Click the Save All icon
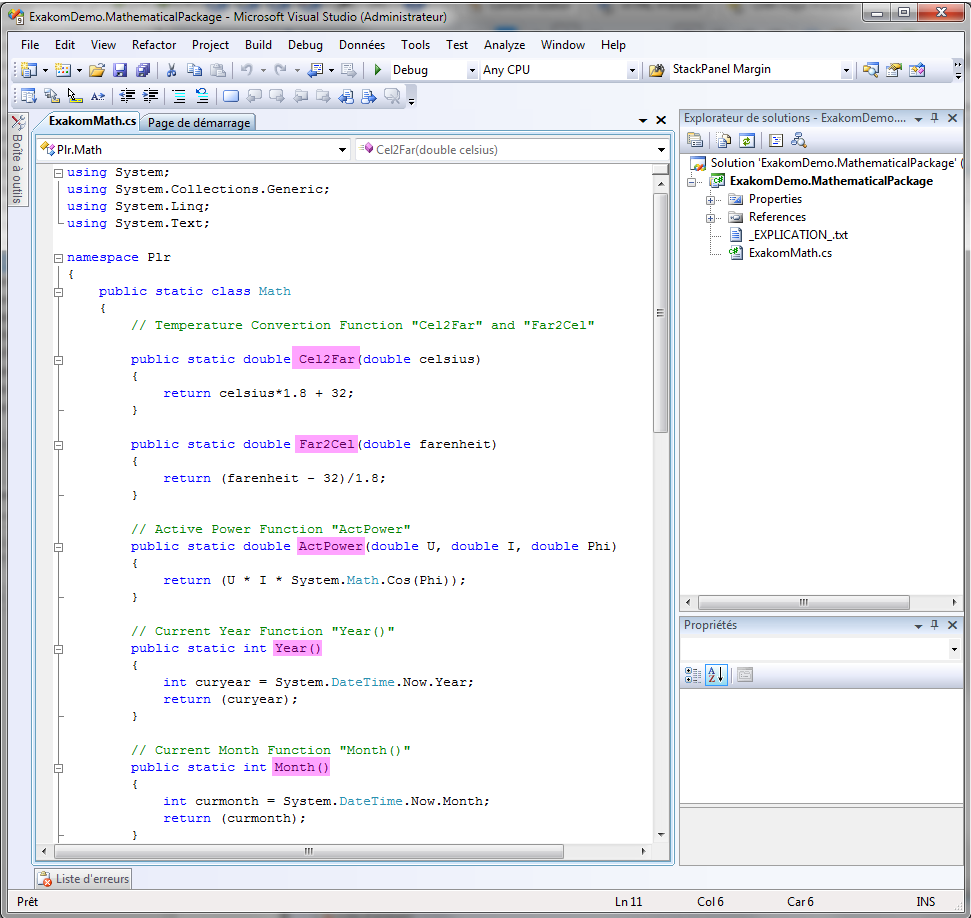Viewport: 971px width, 918px height. click(143, 70)
